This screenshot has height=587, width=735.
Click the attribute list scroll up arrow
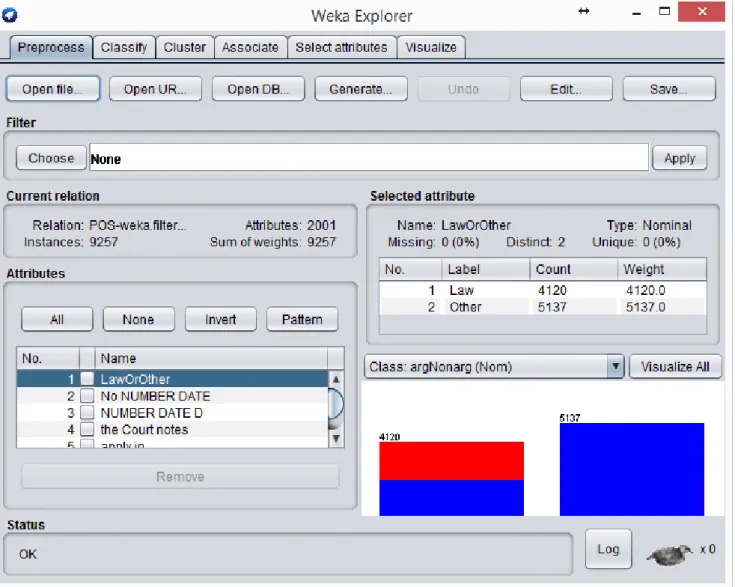(336, 379)
